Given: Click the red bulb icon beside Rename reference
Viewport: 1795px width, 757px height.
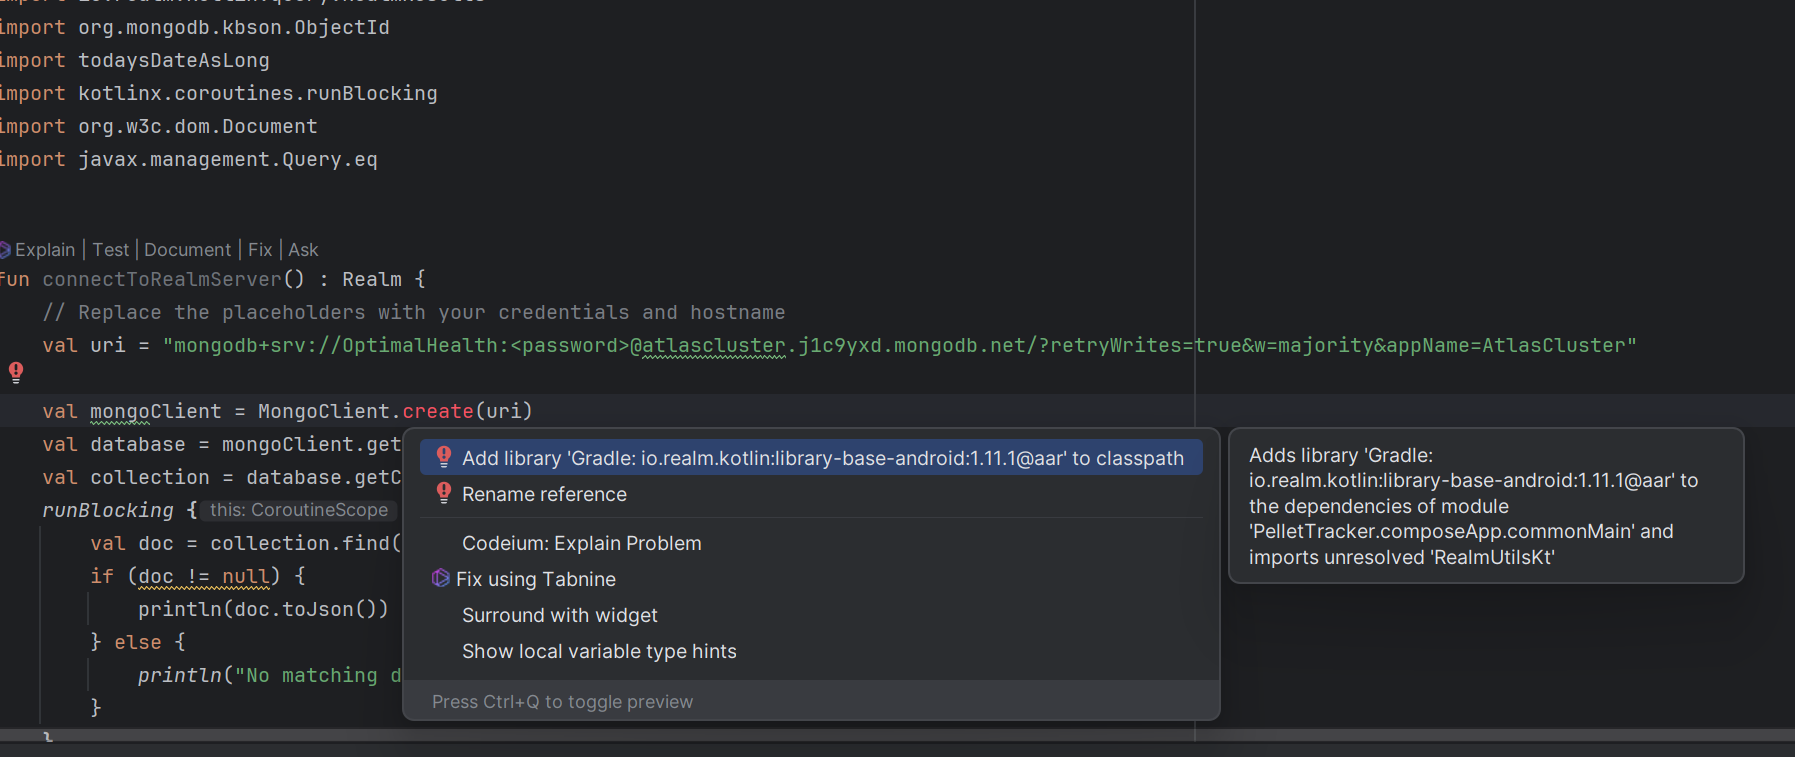Looking at the screenshot, I should click(444, 493).
